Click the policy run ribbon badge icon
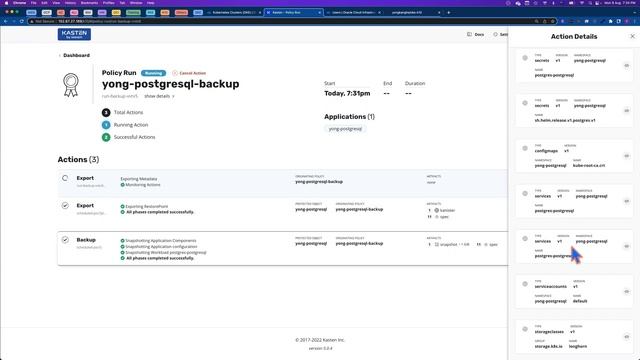This screenshot has width=640, height=360. [71, 85]
